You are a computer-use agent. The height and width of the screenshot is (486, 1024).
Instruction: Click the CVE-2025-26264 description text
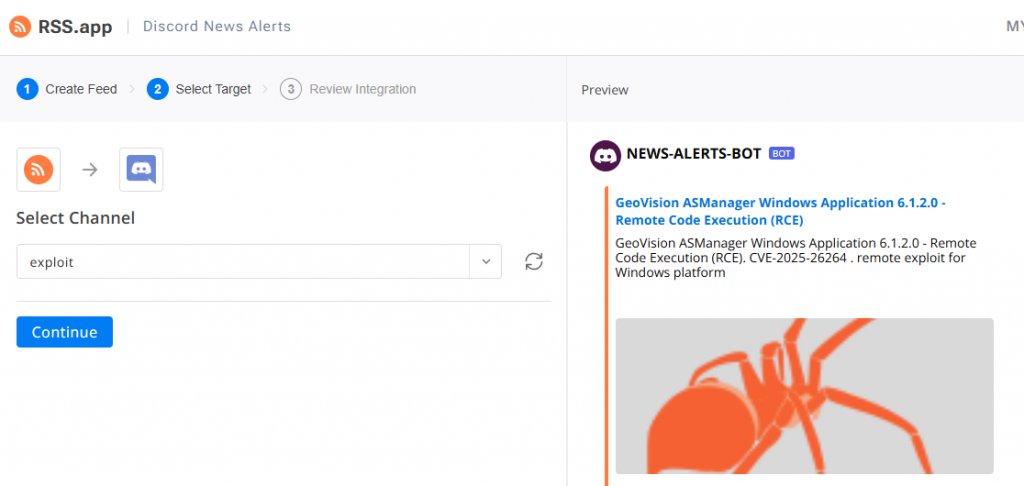pos(795,257)
